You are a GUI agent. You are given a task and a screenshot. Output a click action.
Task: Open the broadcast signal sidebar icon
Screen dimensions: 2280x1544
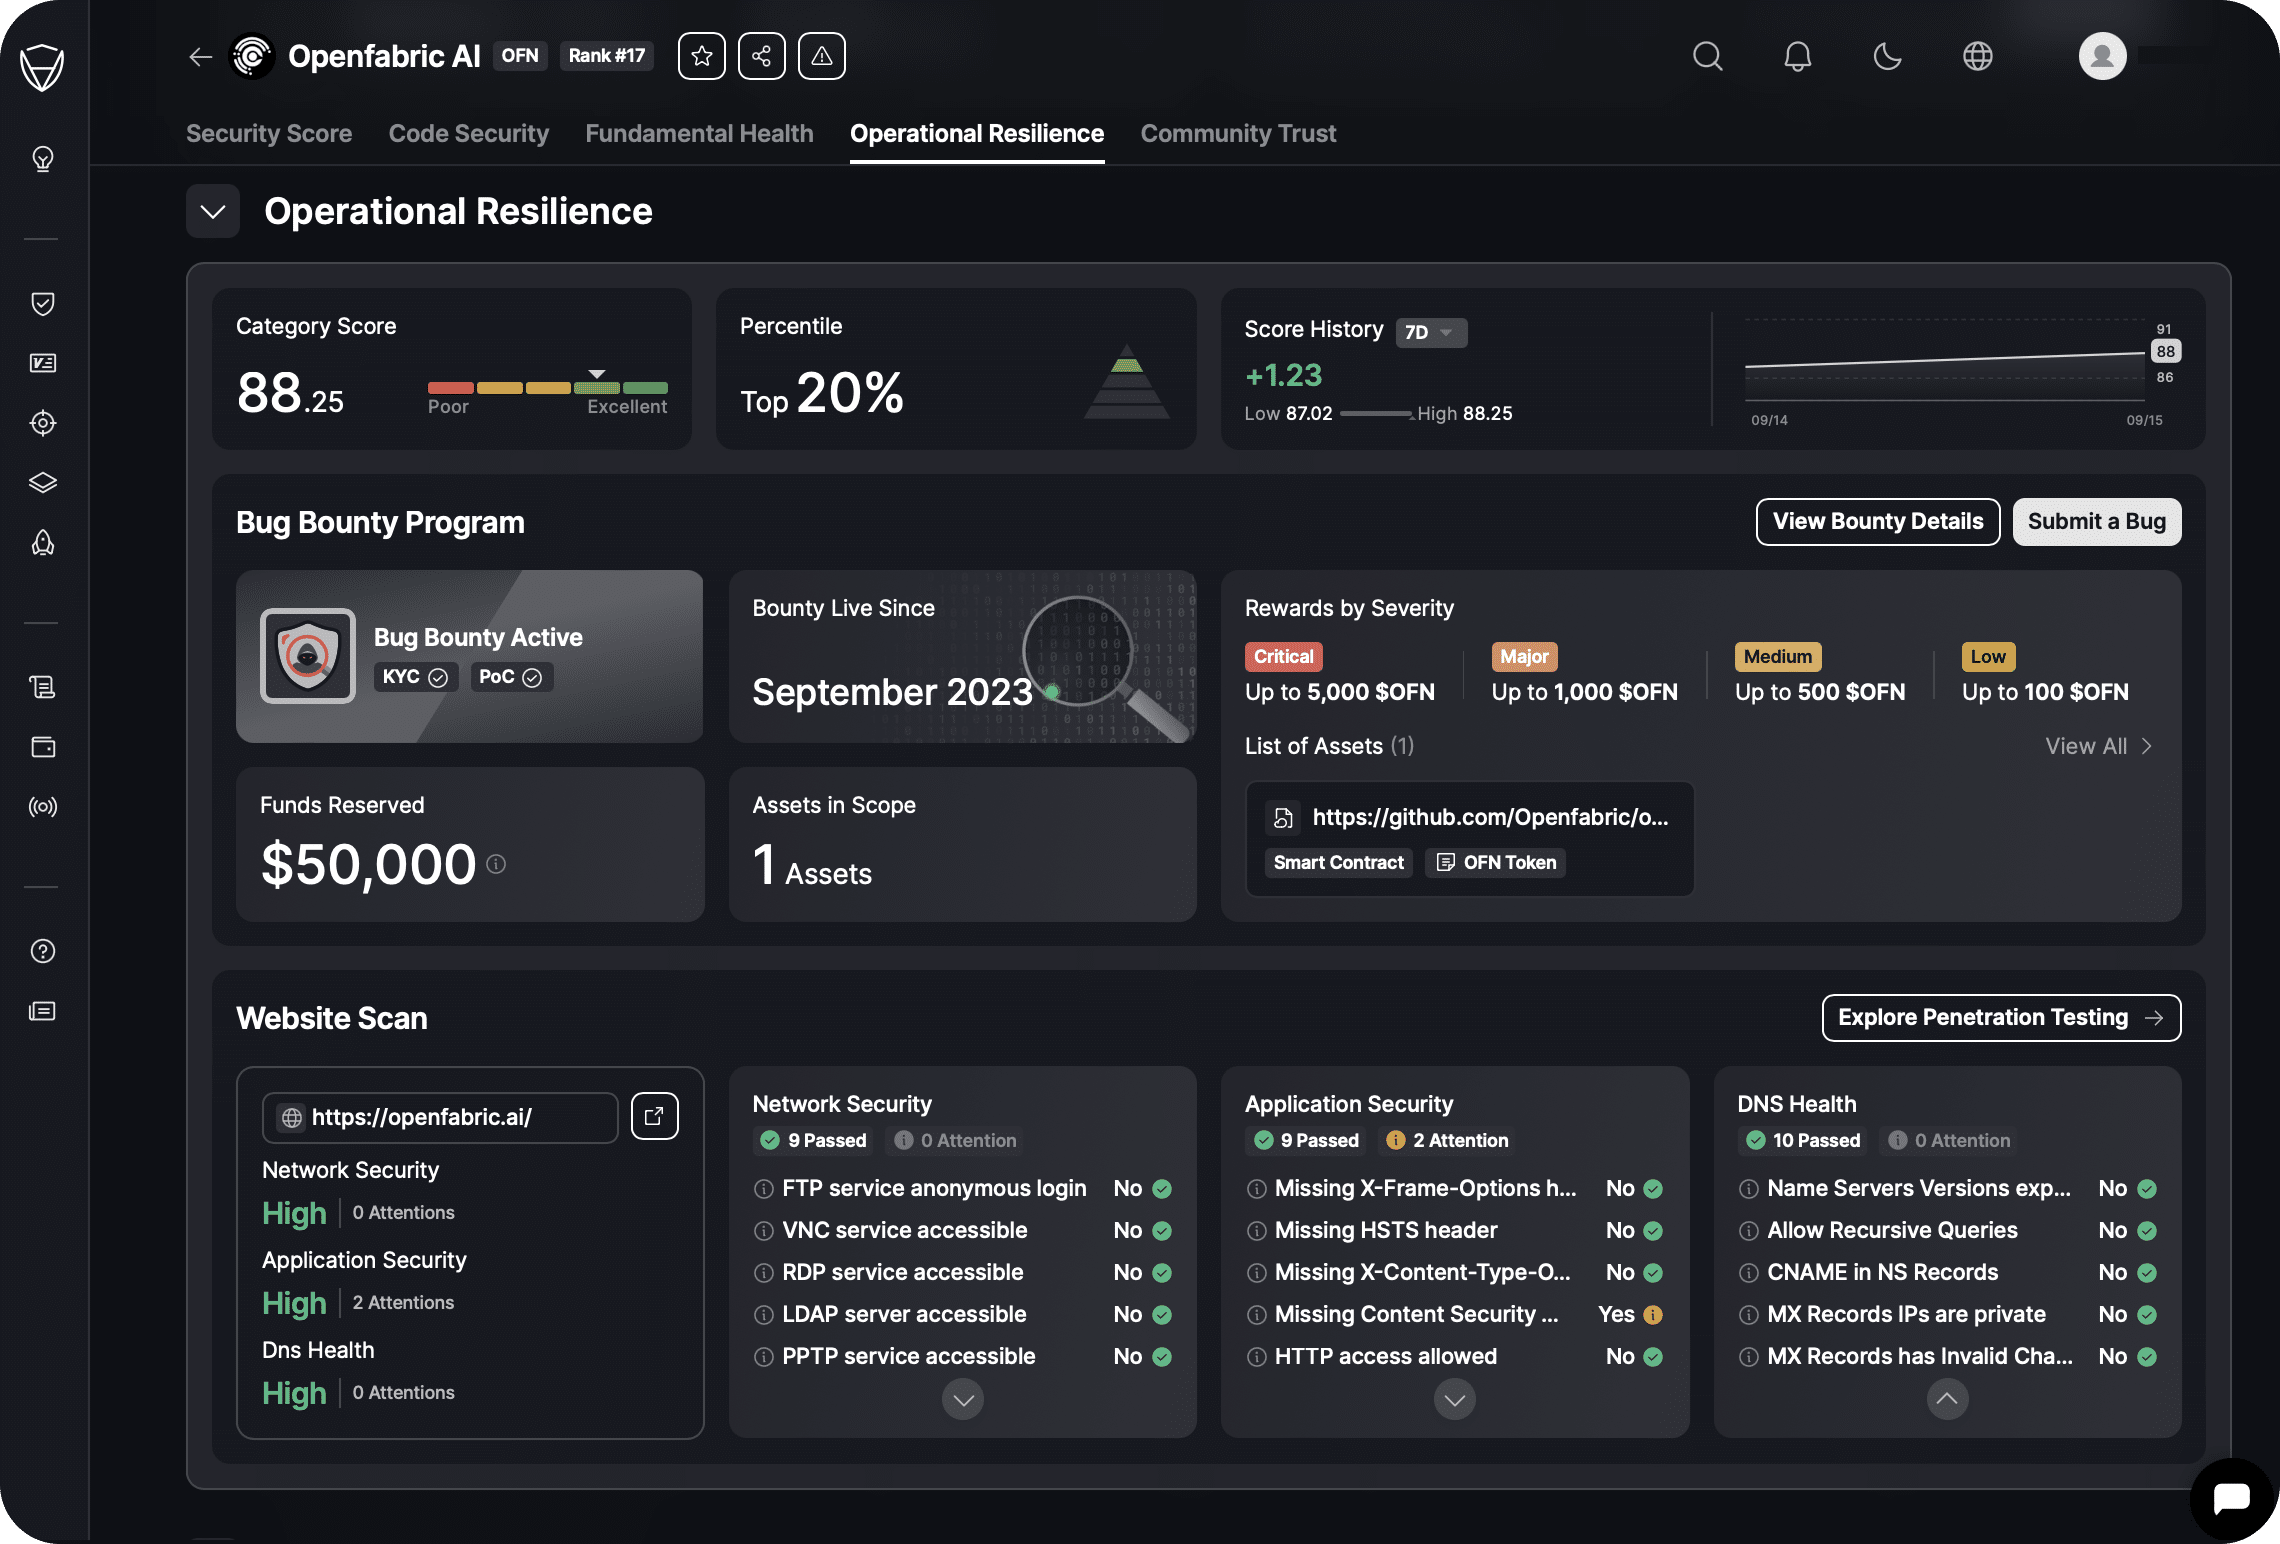click(x=43, y=807)
